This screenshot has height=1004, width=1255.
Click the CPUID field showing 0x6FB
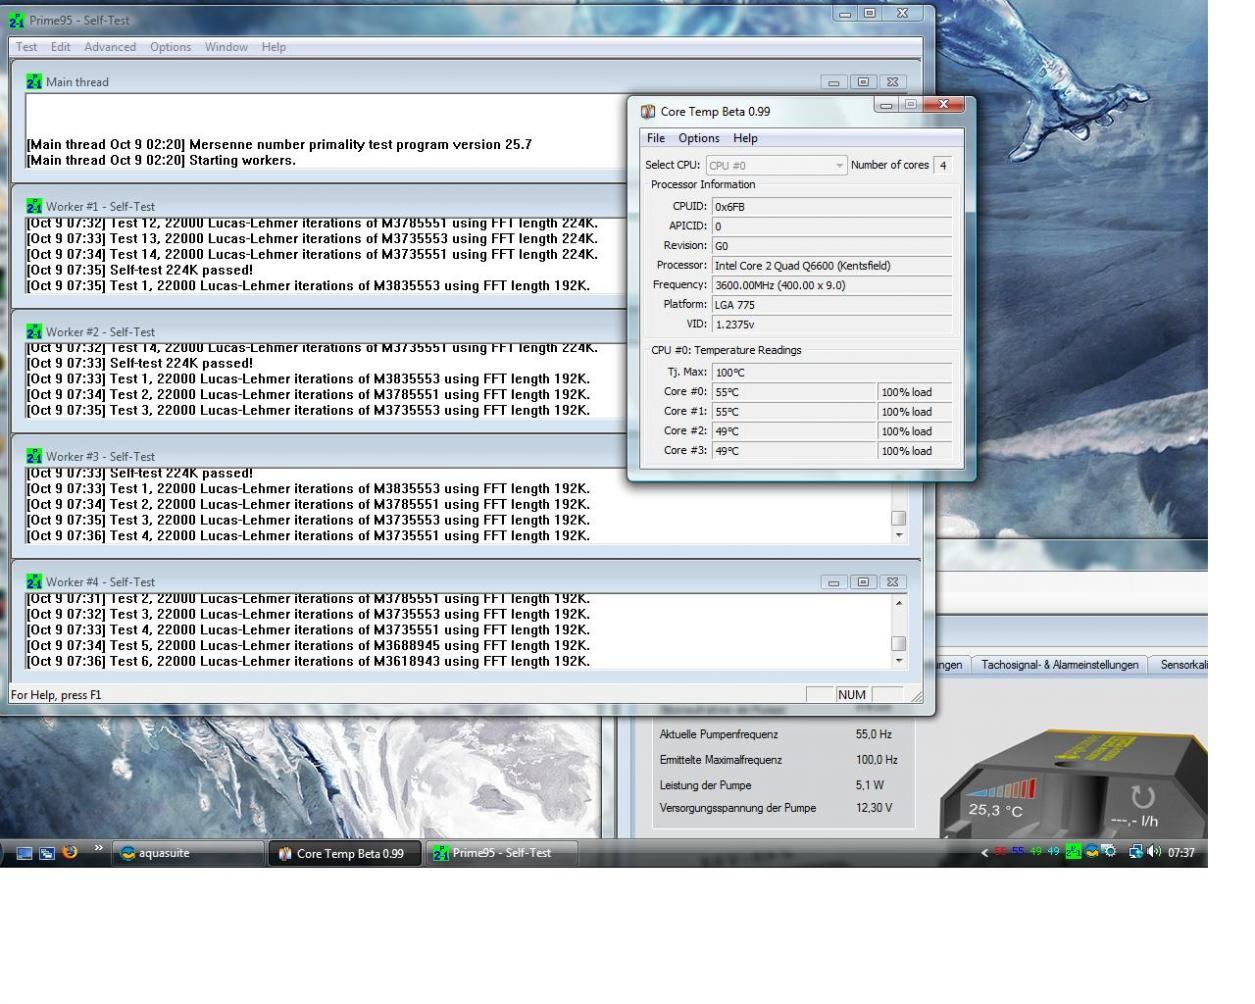point(831,206)
